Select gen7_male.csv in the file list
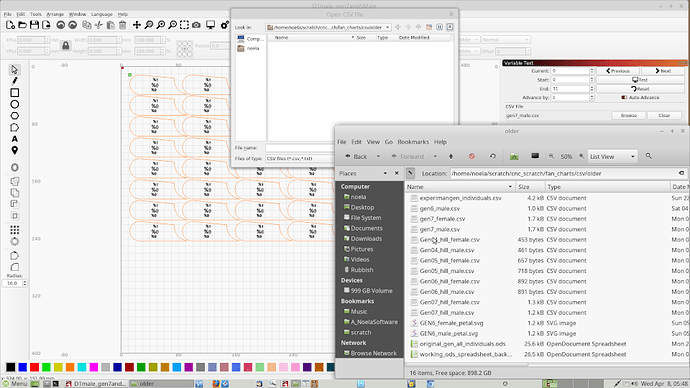The height and width of the screenshot is (388, 690). click(440, 229)
